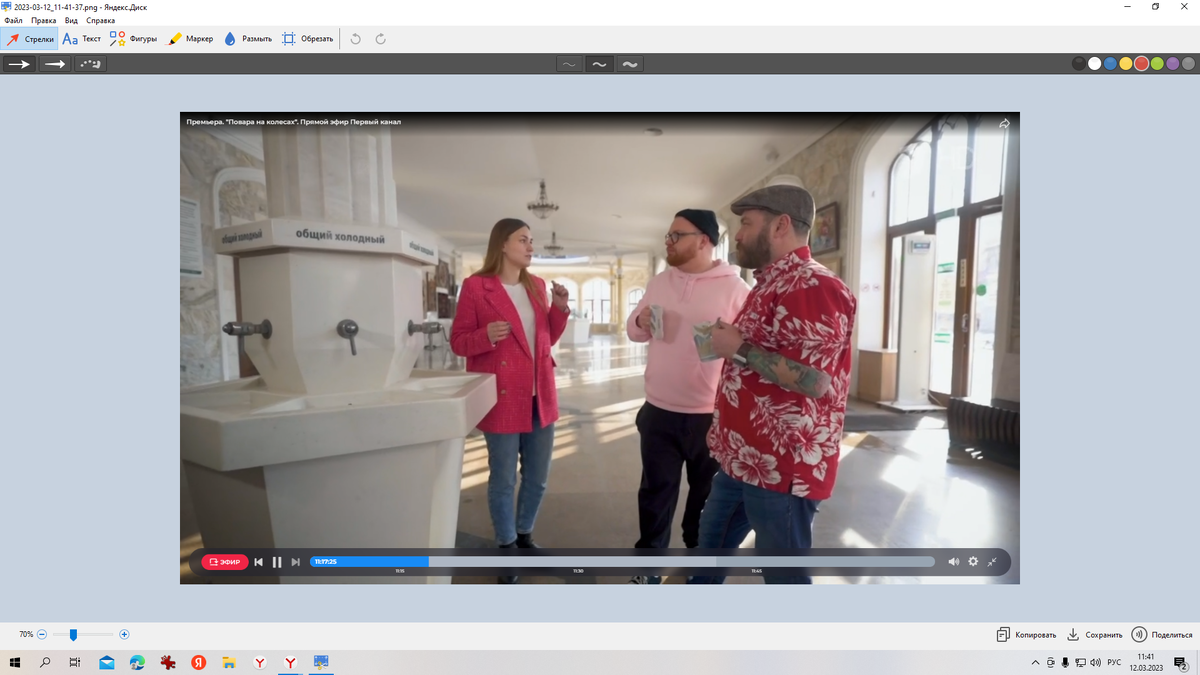Pick the gray color swatch
The width and height of the screenshot is (1200, 675).
click(1188, 64)
